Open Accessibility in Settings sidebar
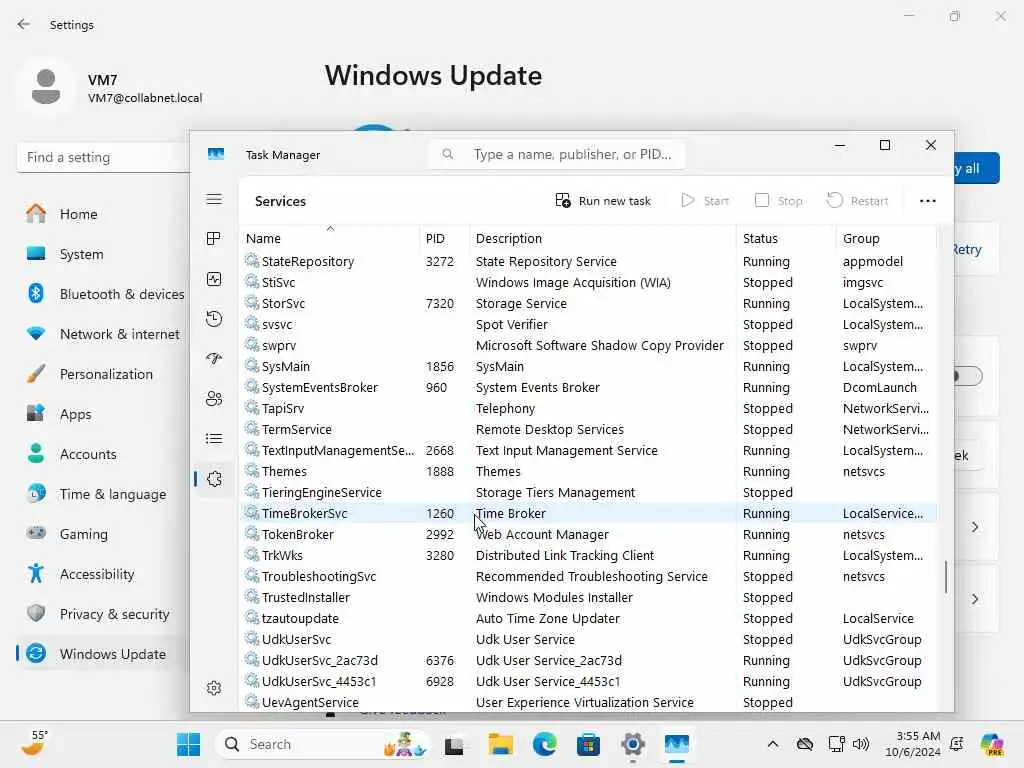Viewport: 1024px width, 768px height. coord(101,574)
